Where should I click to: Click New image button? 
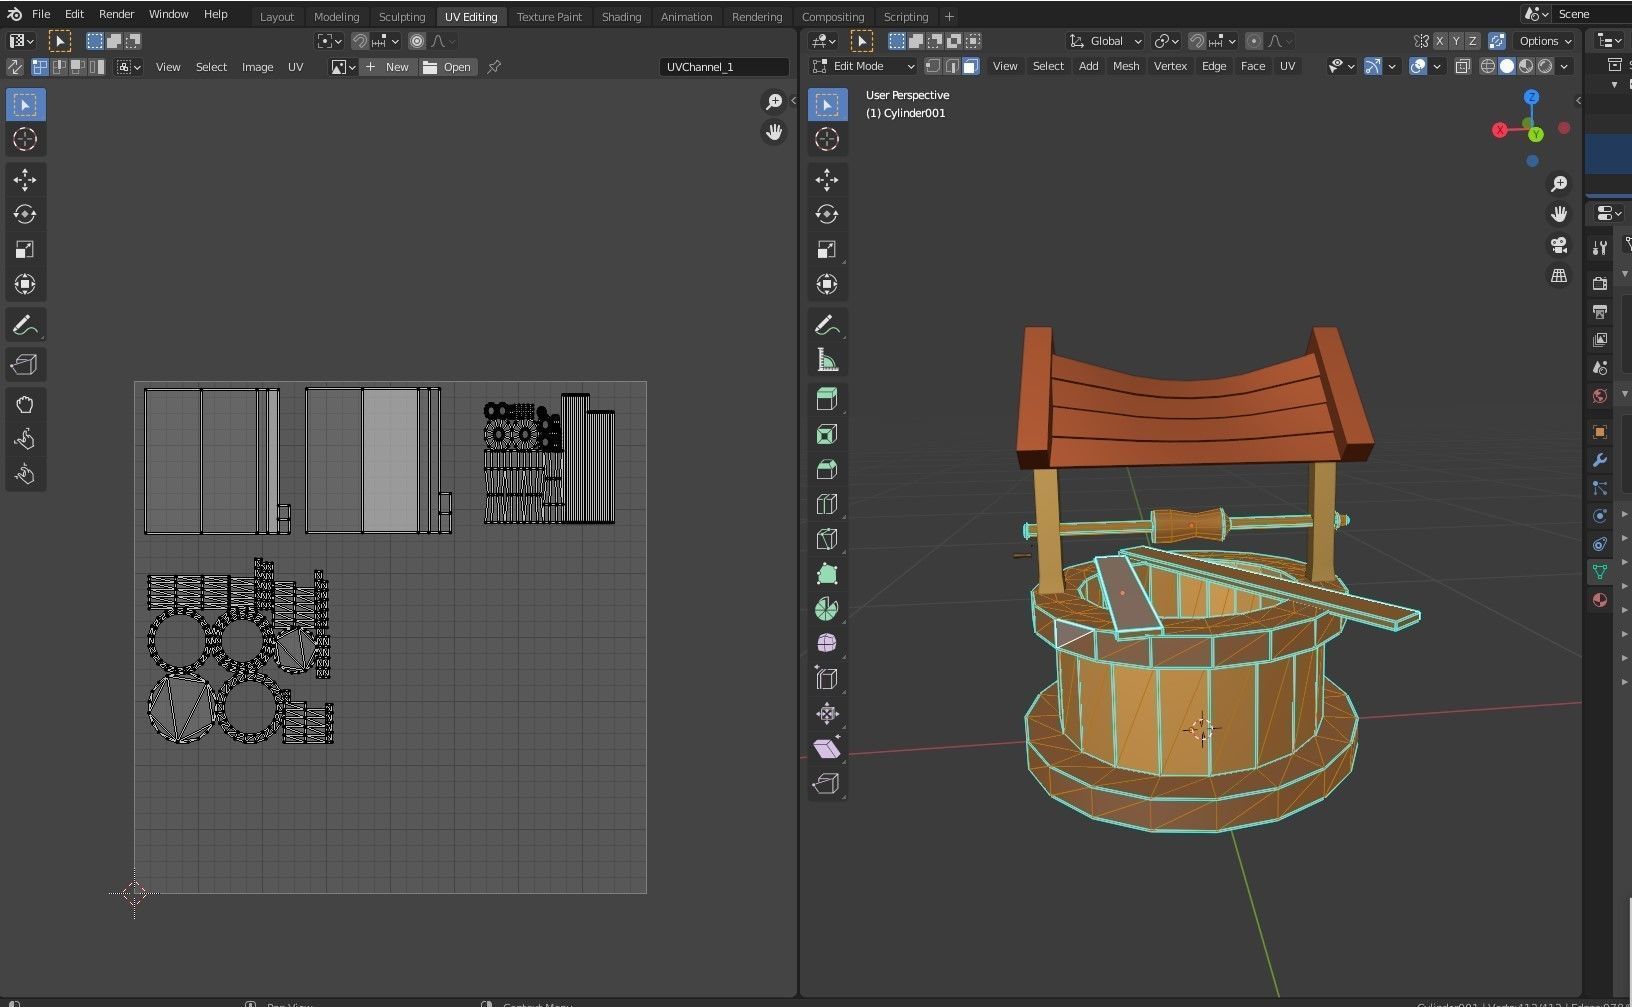click(388, 67)
